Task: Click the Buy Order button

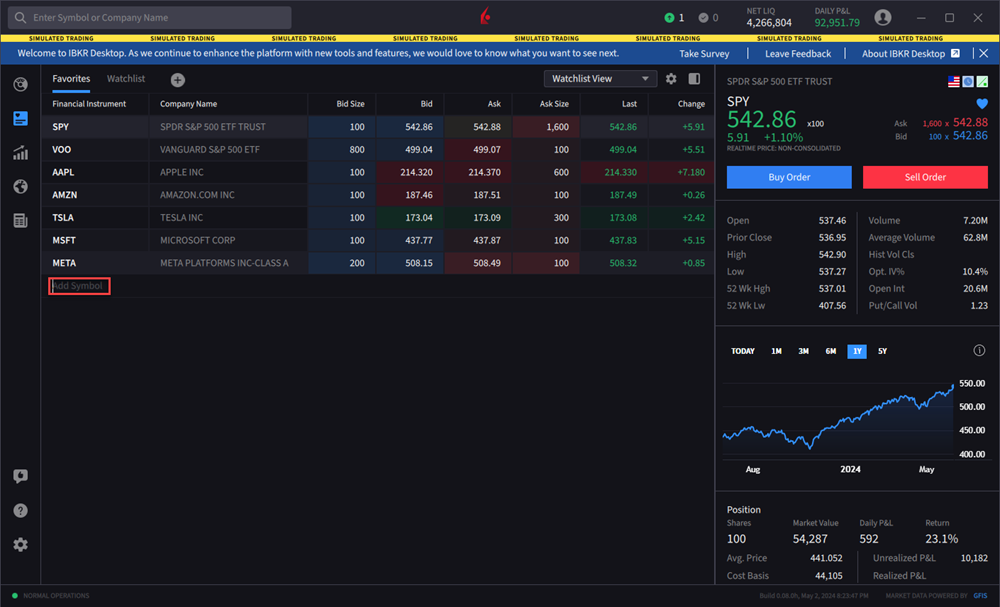Action: pos(789,177)
